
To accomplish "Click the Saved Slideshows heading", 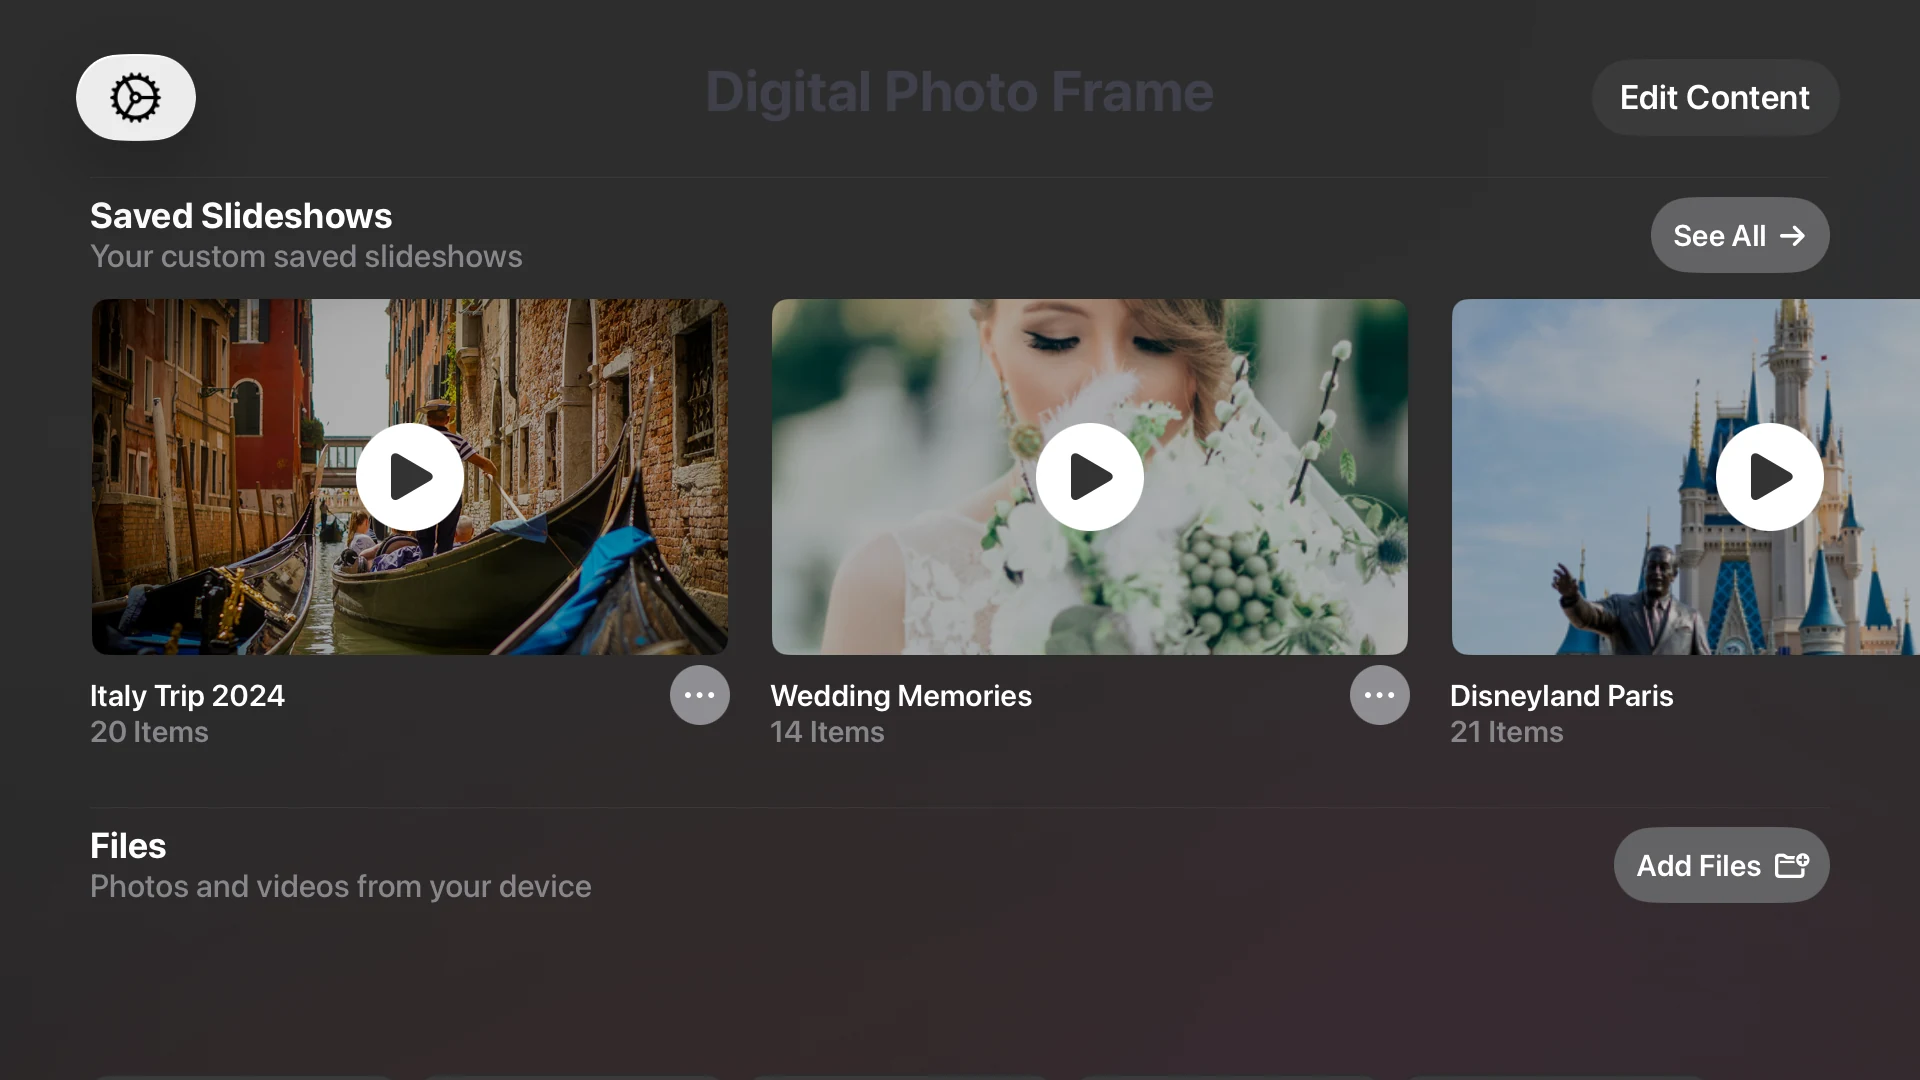I will [241, 216].
